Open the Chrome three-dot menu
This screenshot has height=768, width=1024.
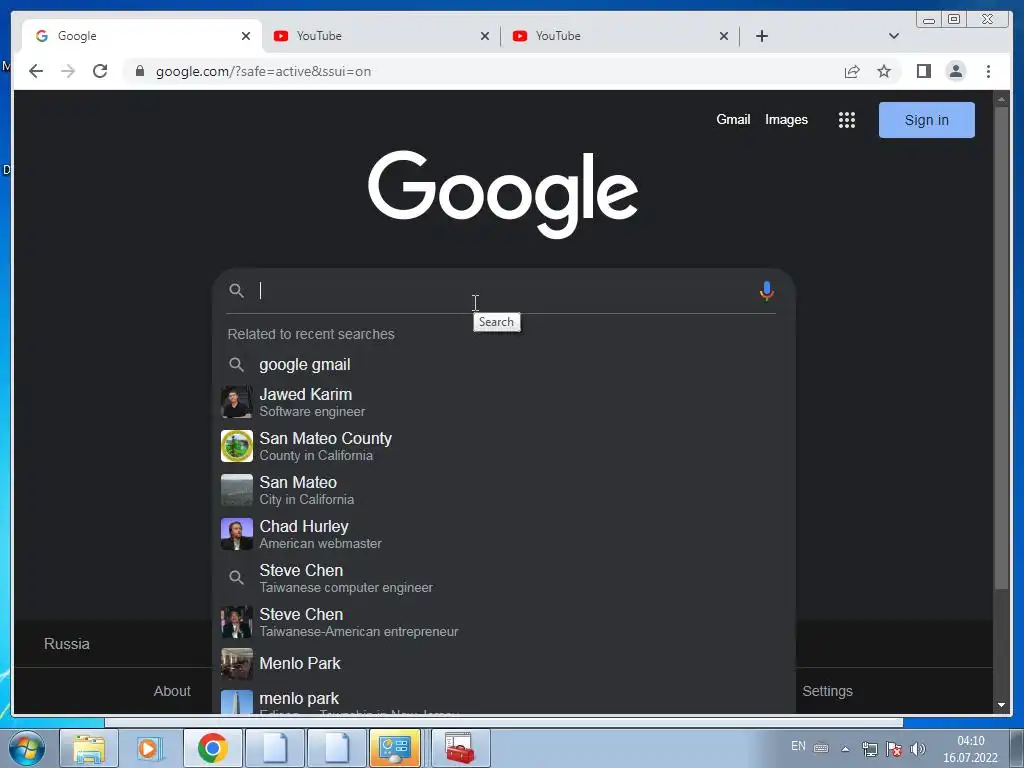tap(988, 71)
